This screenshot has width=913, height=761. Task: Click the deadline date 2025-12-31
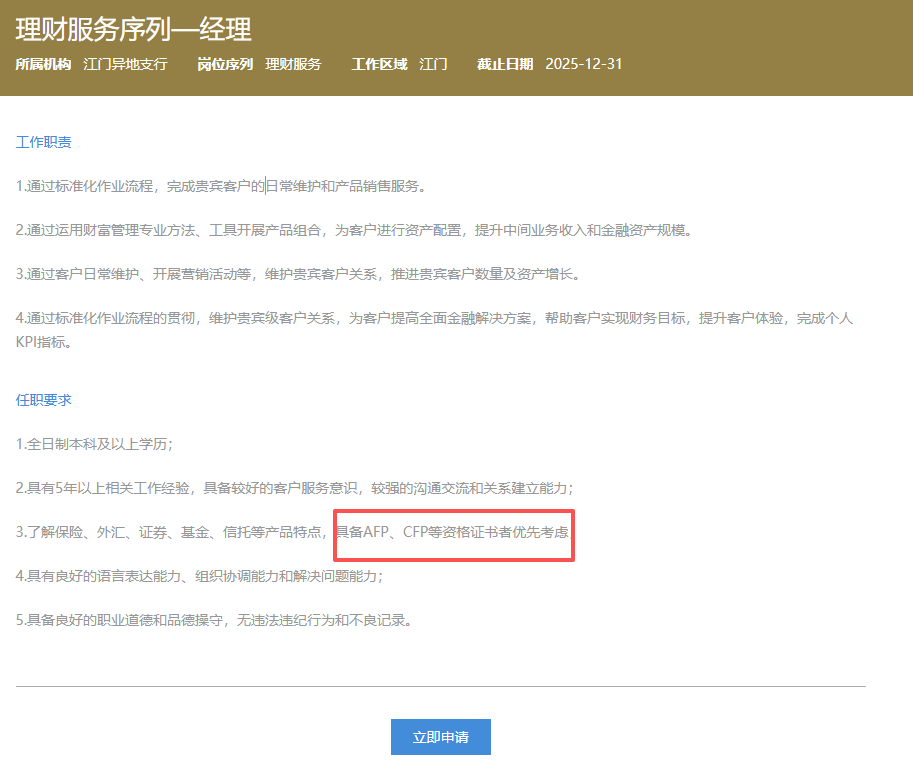click(583, 64)
